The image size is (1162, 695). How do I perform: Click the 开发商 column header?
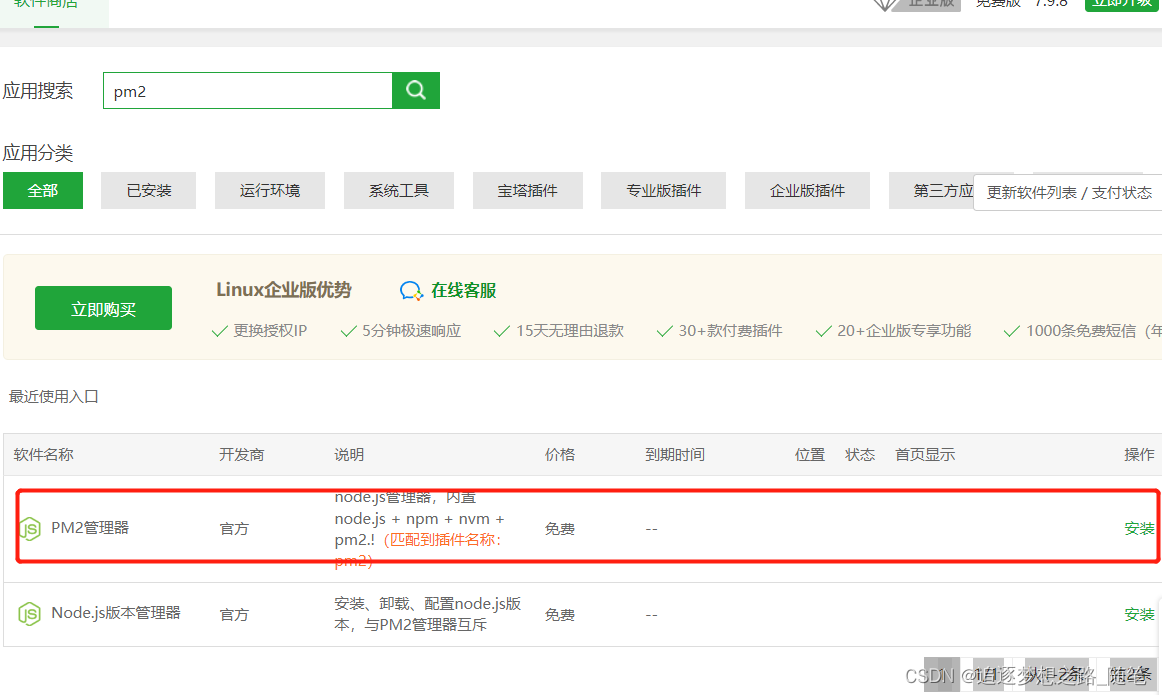pos(242,454)
